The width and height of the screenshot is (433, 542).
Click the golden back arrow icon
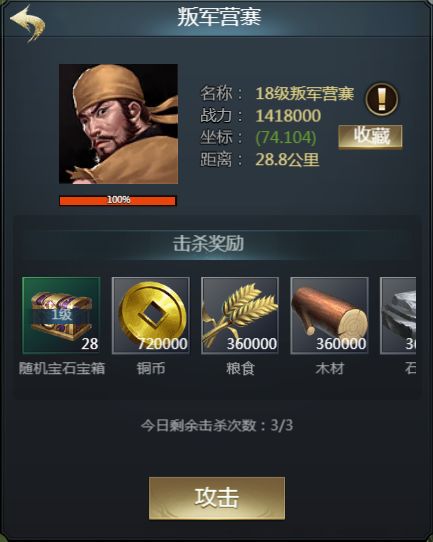coord(28,24)
